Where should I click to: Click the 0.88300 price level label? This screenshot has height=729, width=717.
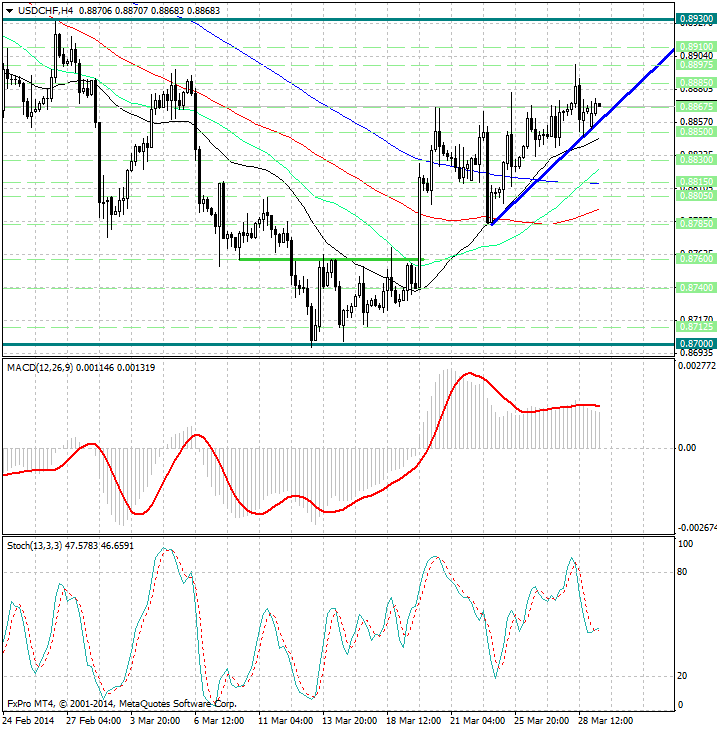coord(696,159)
